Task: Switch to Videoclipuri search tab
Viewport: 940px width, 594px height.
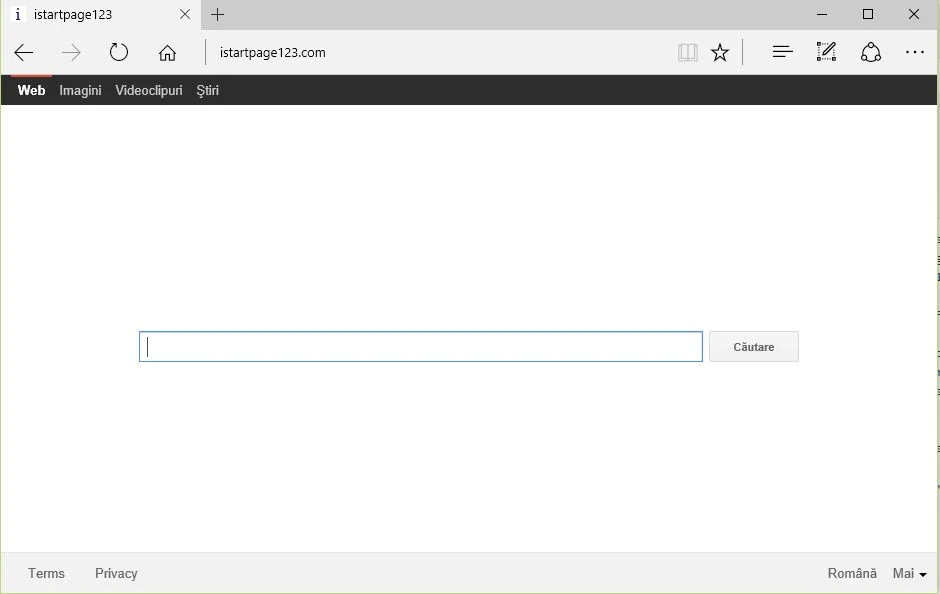Action: 149,91
